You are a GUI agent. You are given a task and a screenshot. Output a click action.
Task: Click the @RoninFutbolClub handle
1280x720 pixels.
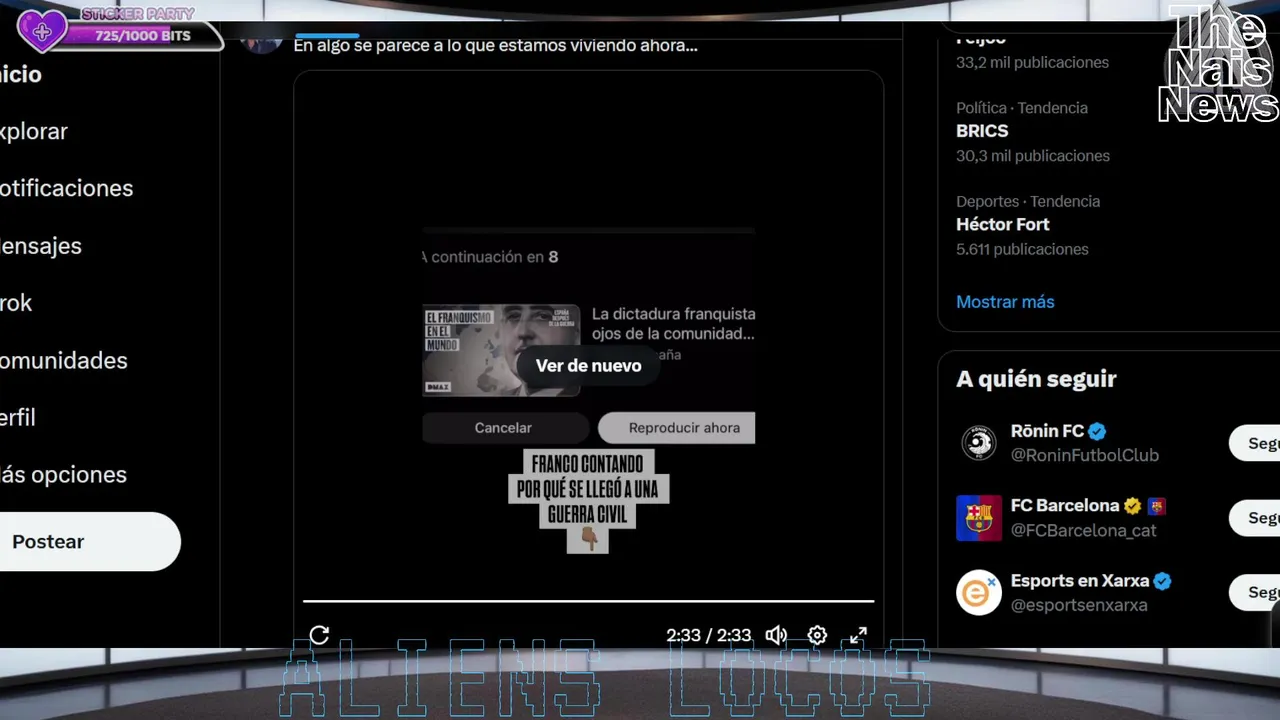1084,455
